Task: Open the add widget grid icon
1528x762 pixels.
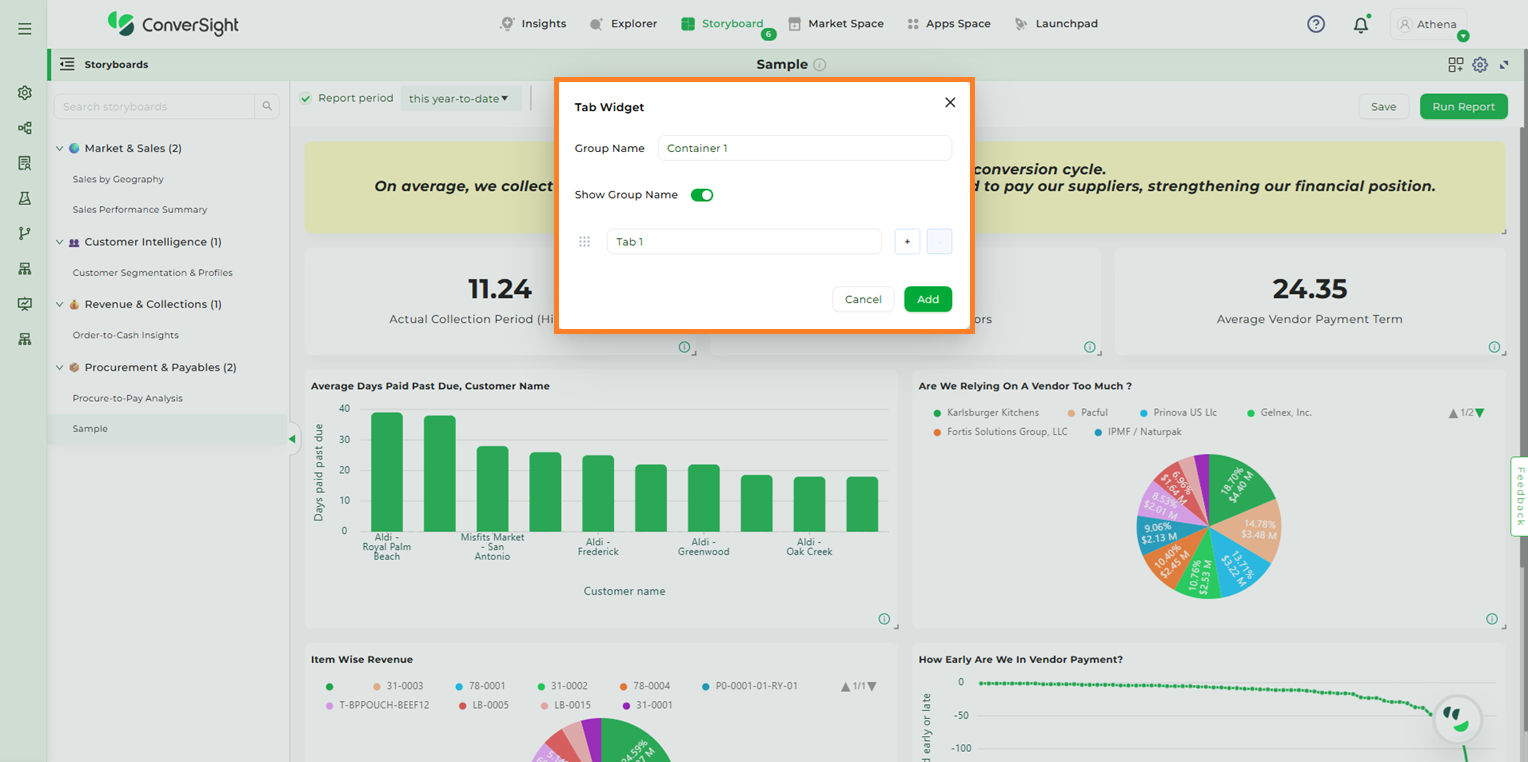Action: [1455, 65]
